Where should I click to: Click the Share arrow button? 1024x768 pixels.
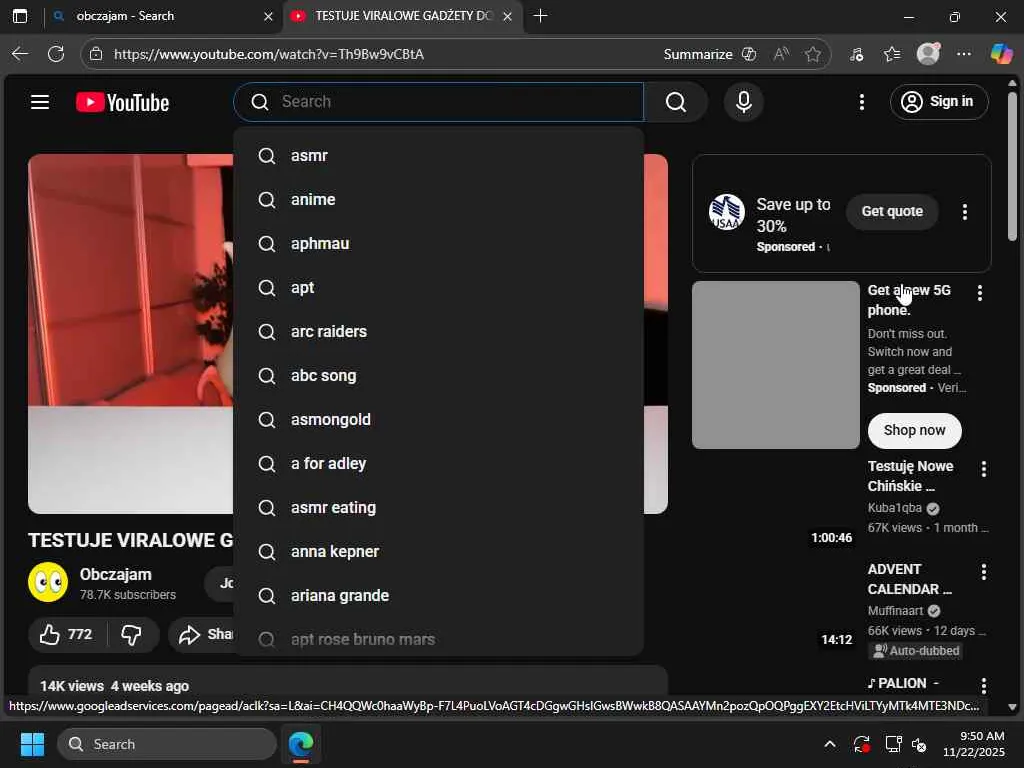[201, 635]
